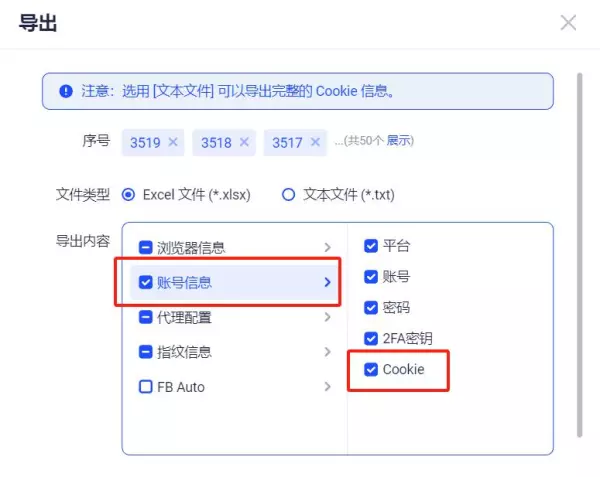Click the 序号 label
The height and width of the screenshot is (477, 600).
[96, 141]
